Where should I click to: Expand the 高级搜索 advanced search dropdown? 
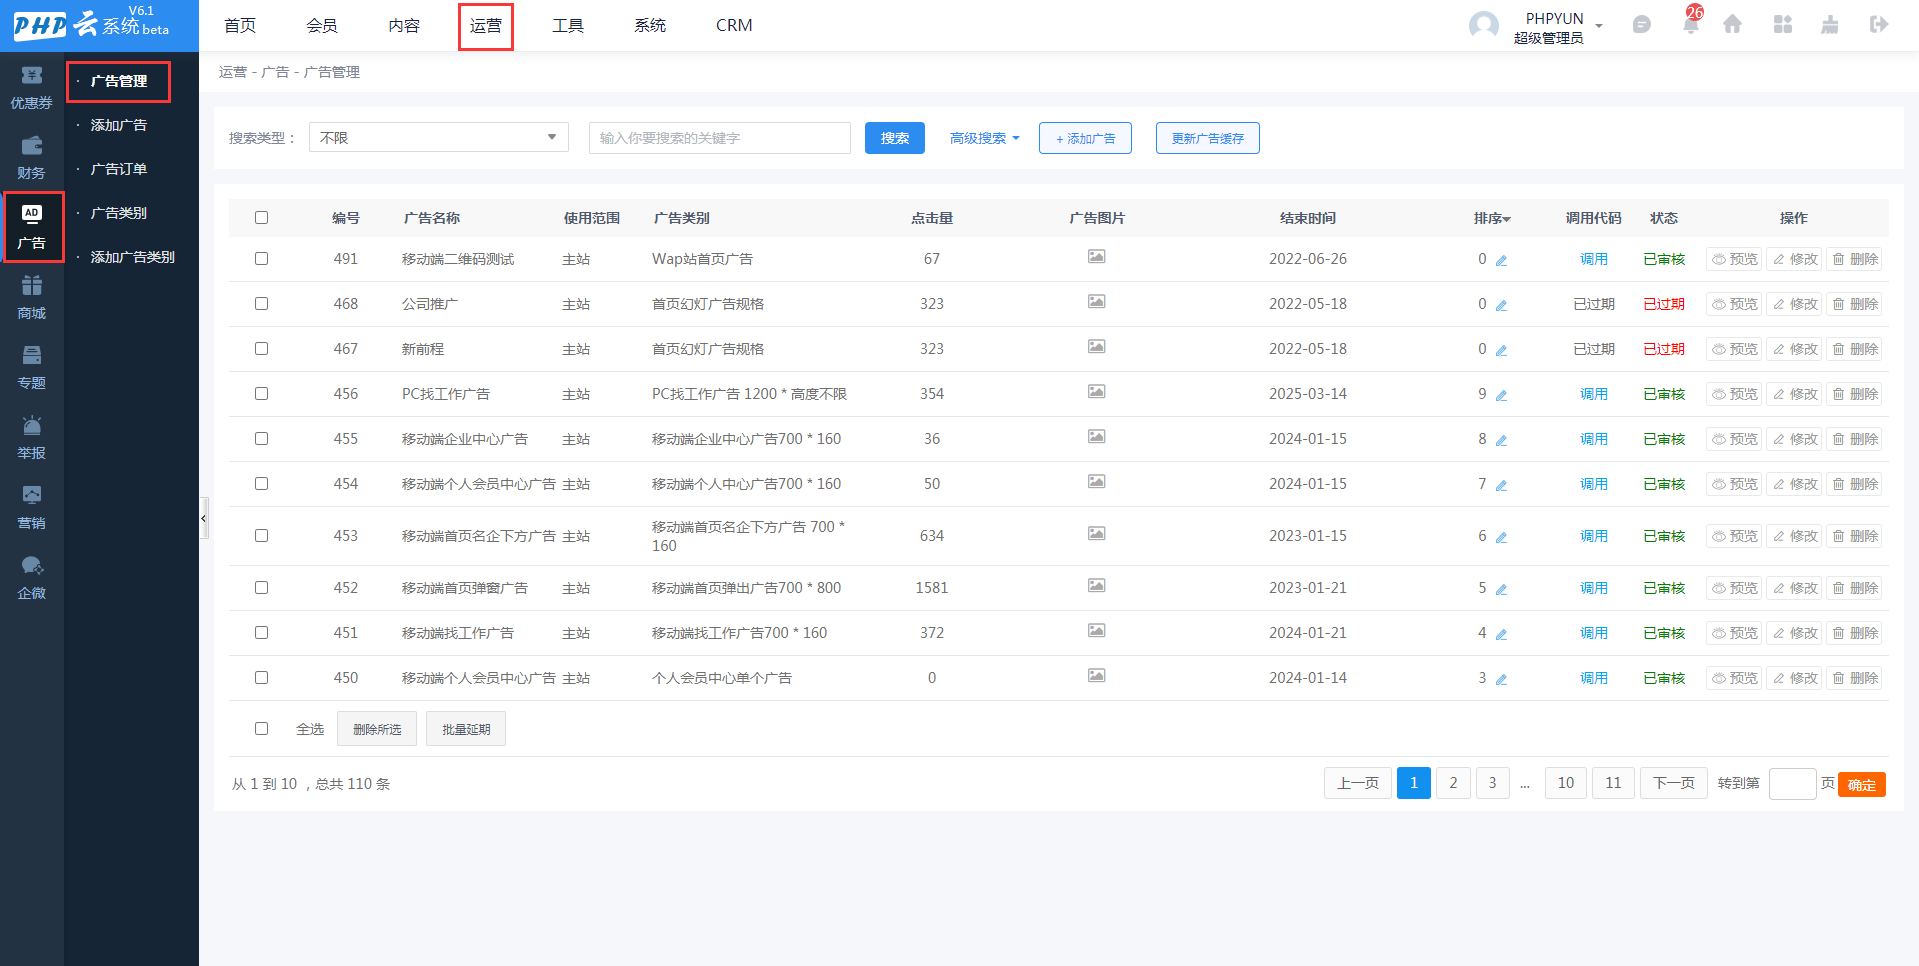point(984,138)
